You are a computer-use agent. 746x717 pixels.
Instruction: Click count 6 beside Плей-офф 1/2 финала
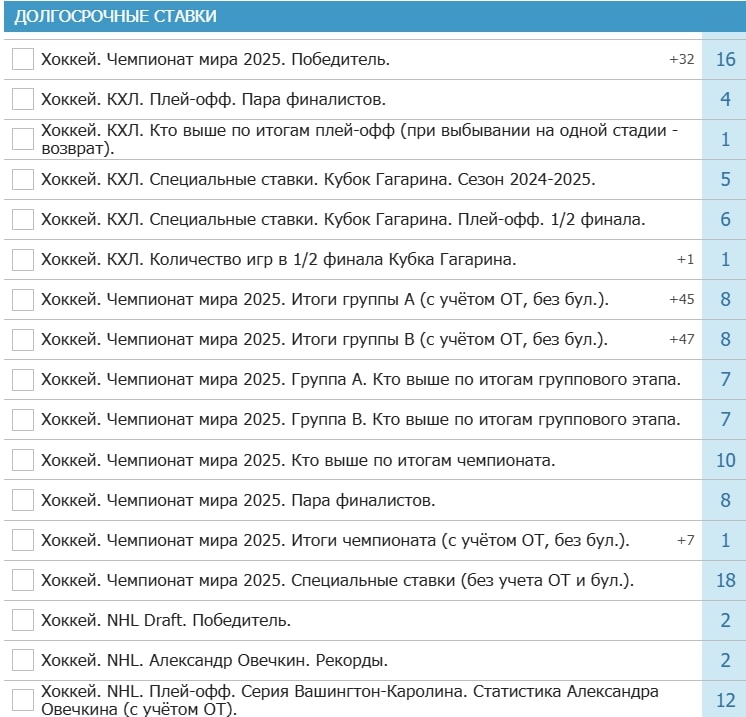coord(726,219)
